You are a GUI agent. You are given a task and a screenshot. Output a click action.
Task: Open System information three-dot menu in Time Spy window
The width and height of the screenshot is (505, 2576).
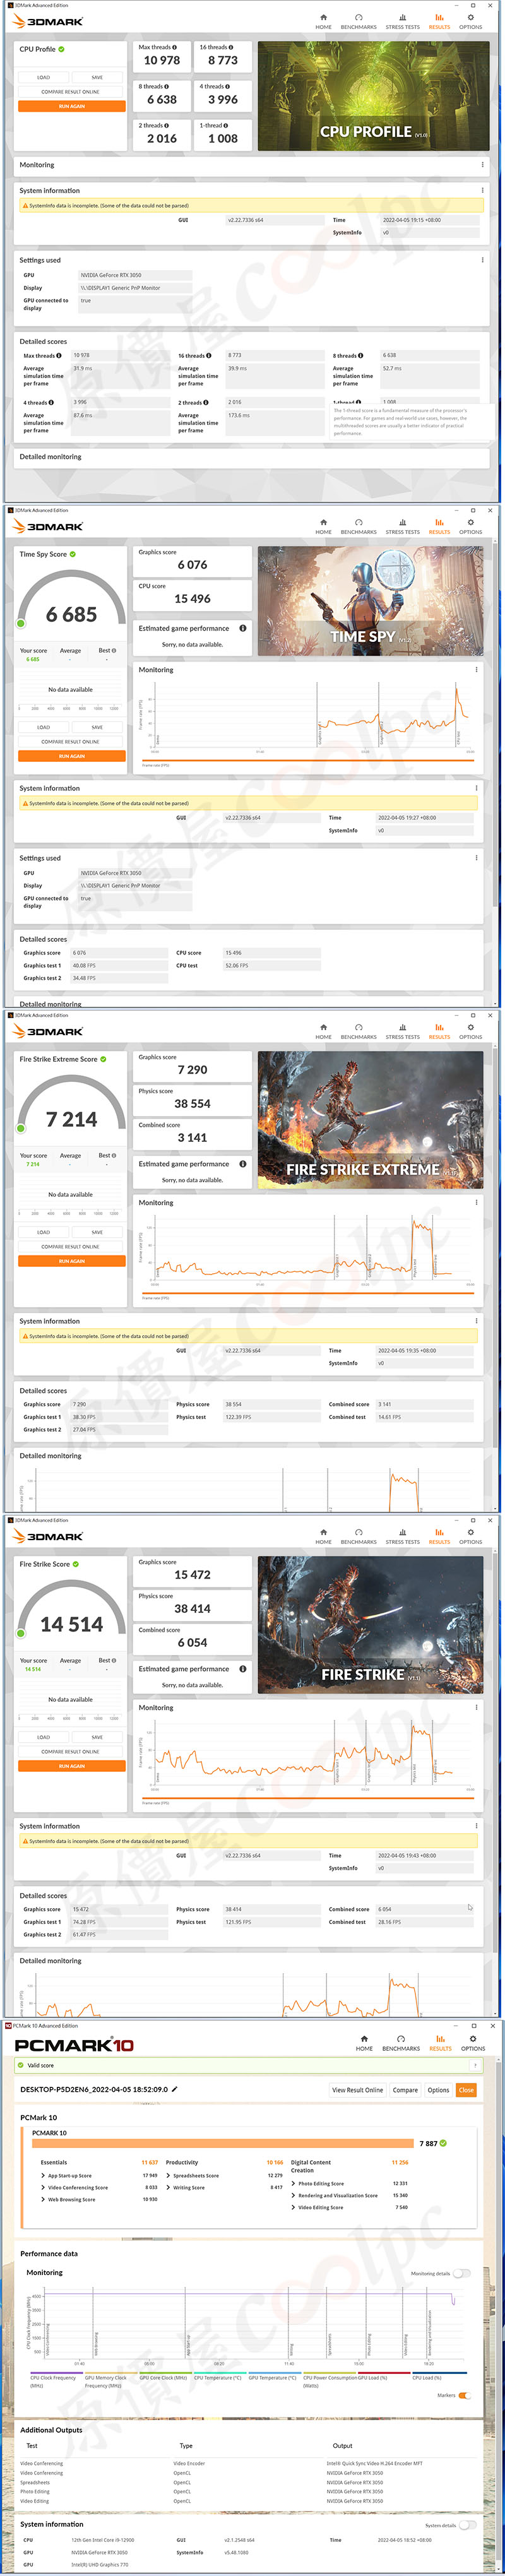pos(476,788)
